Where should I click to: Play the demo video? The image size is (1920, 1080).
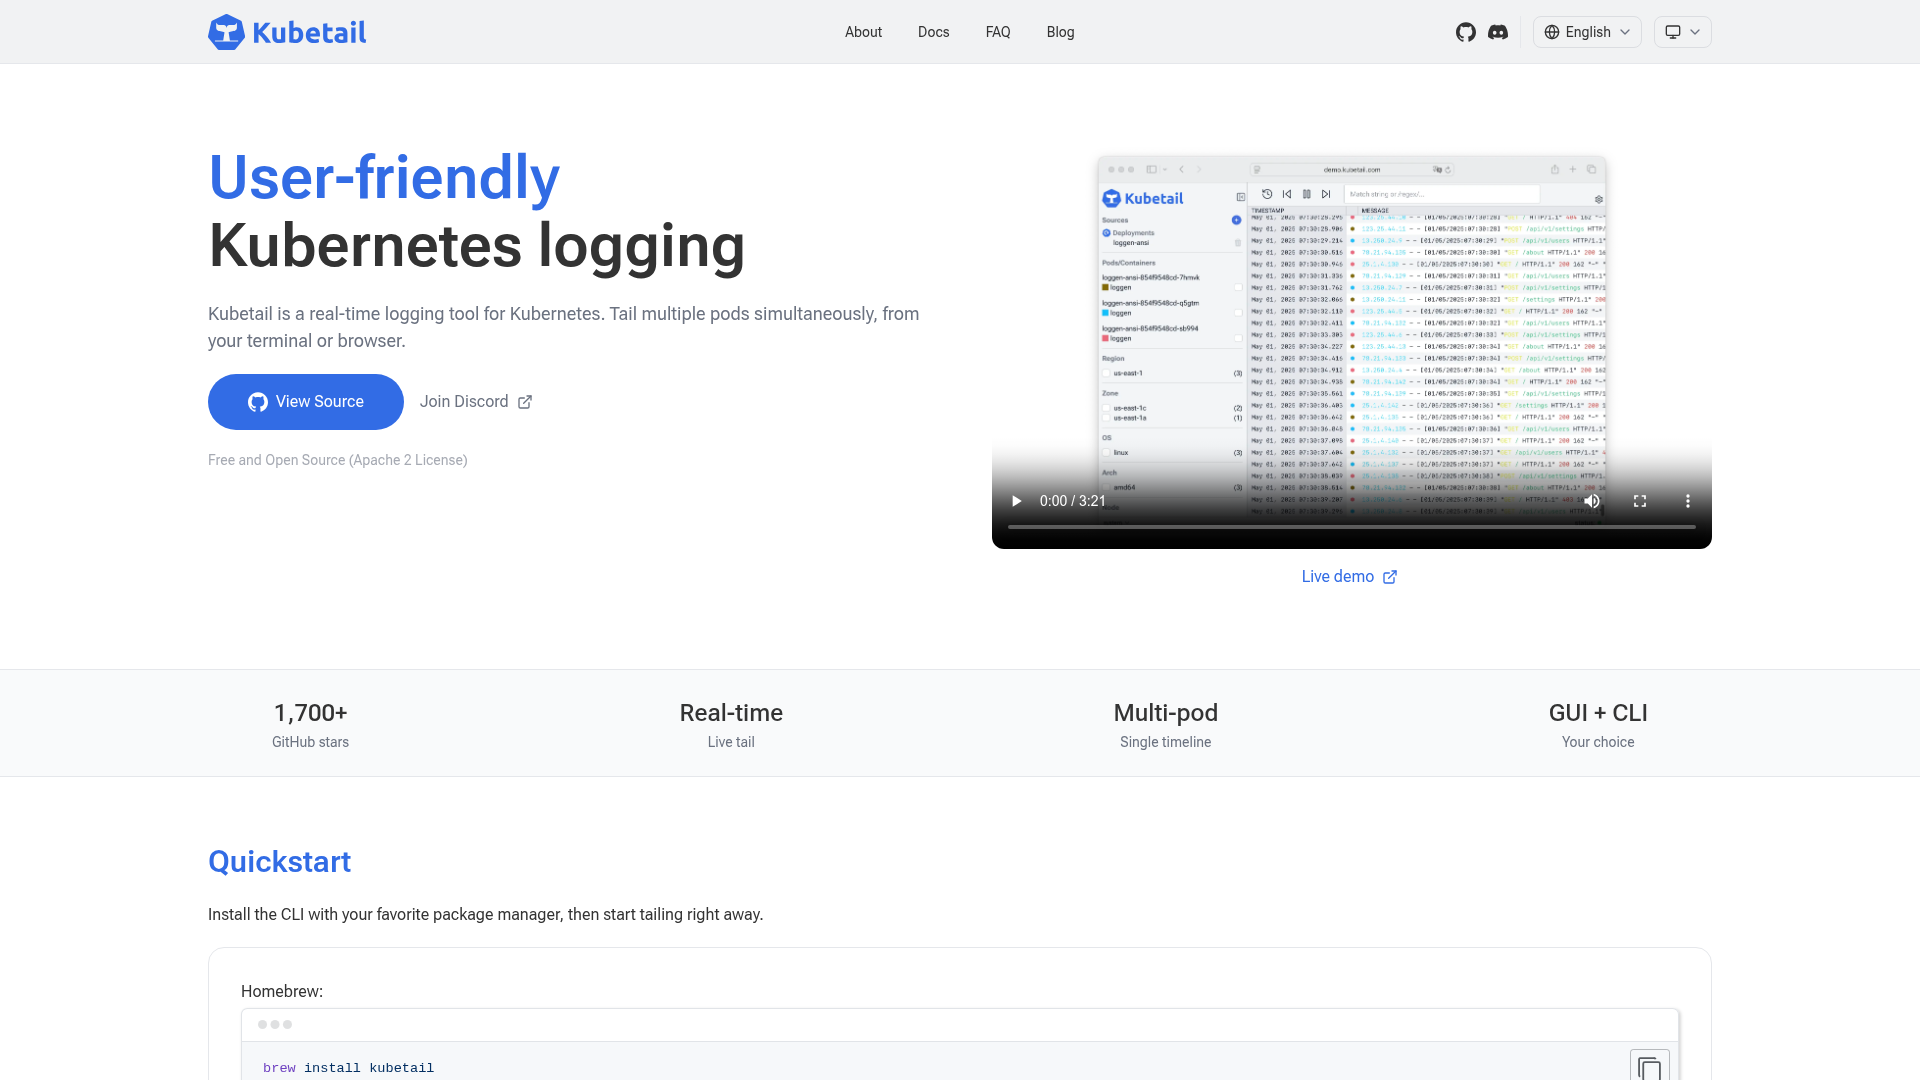(1017, 501)
